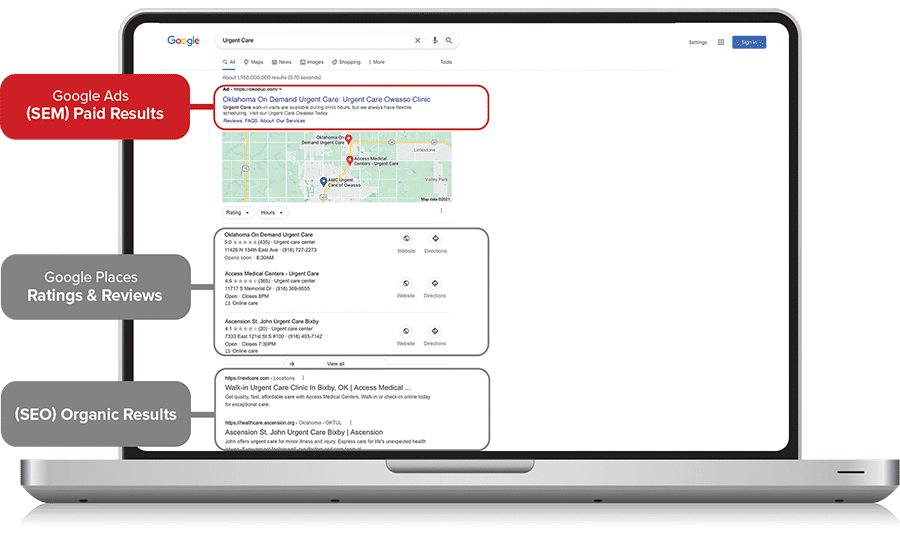Image resolution: width=900 pixels, height=537 pixels.
Task: Click the blue AMC Urgent Care map pin
Action: 323,182
